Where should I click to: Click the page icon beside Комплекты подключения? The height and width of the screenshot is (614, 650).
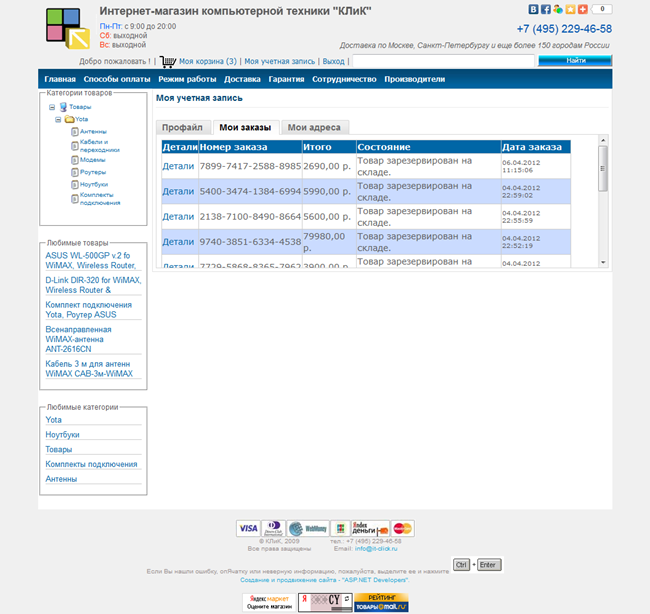click(x=75, y=199)
